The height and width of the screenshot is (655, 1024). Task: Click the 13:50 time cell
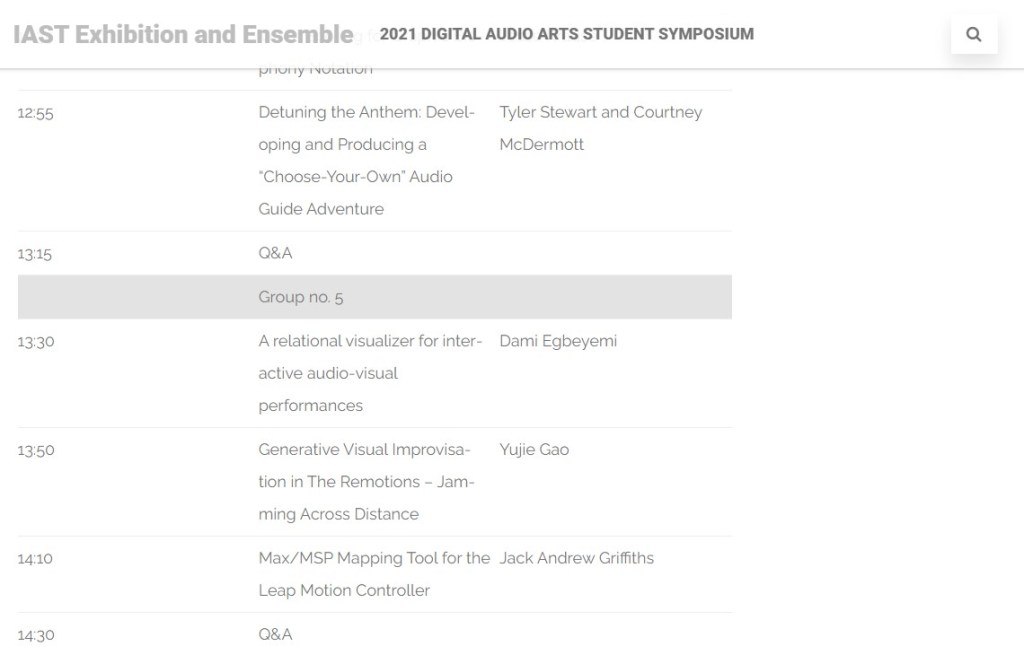36,451
